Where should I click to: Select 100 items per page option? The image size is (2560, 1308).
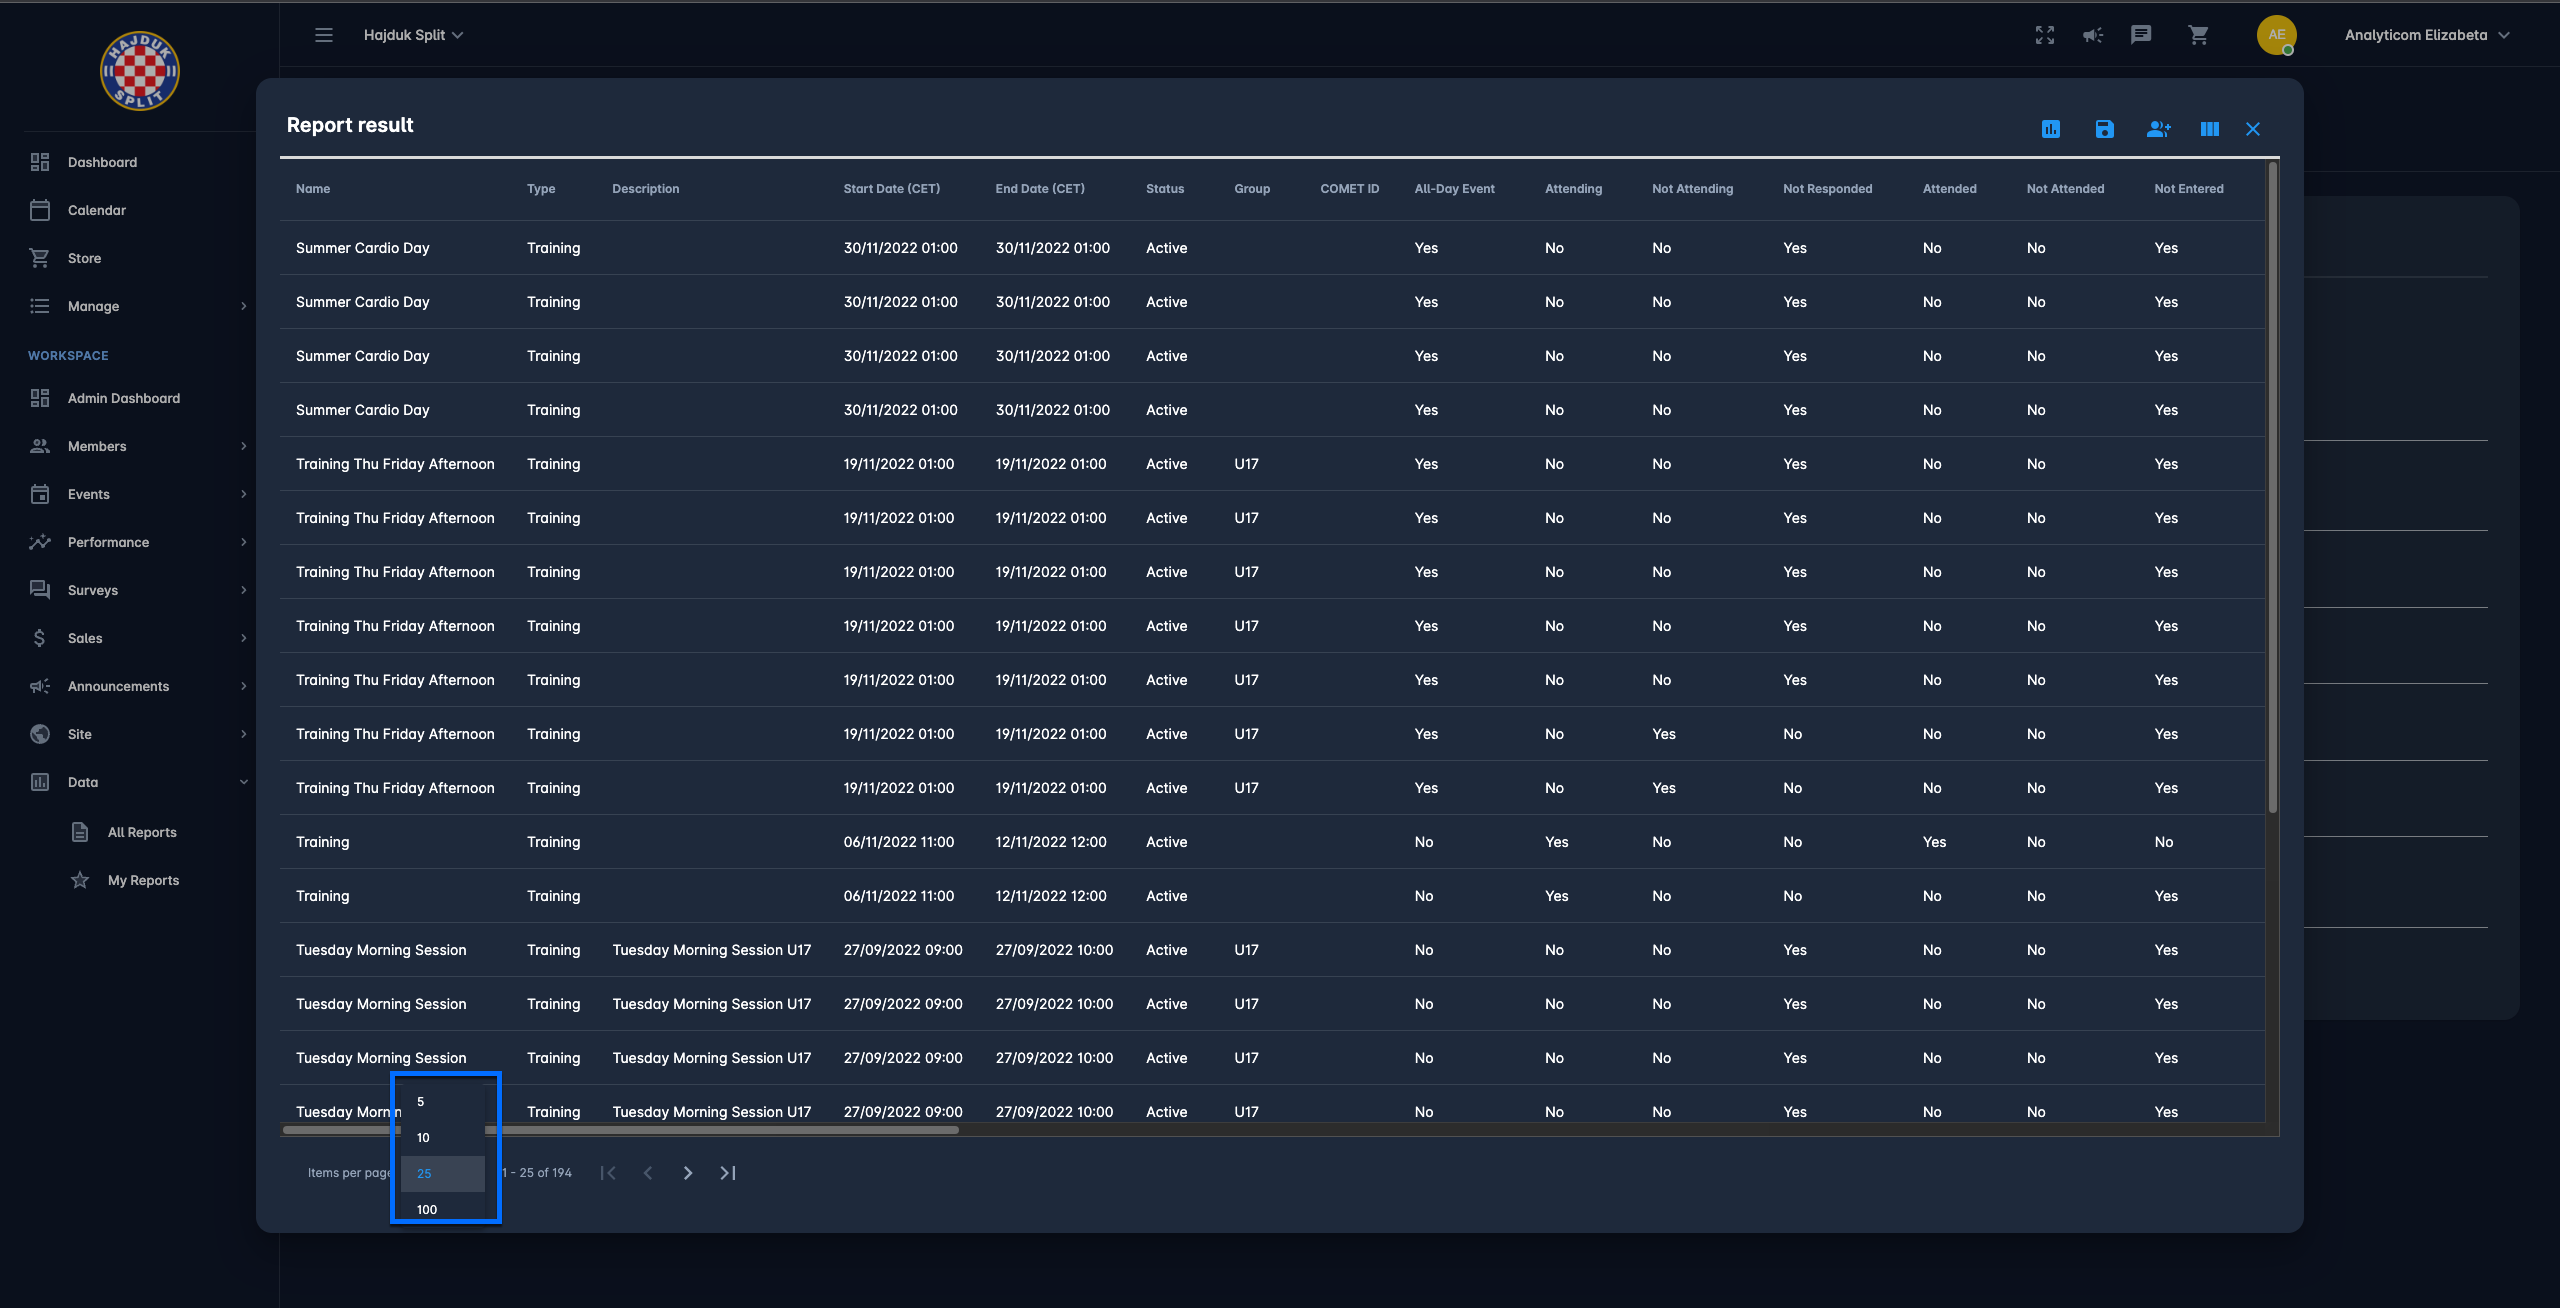[x=427, y=1209]
